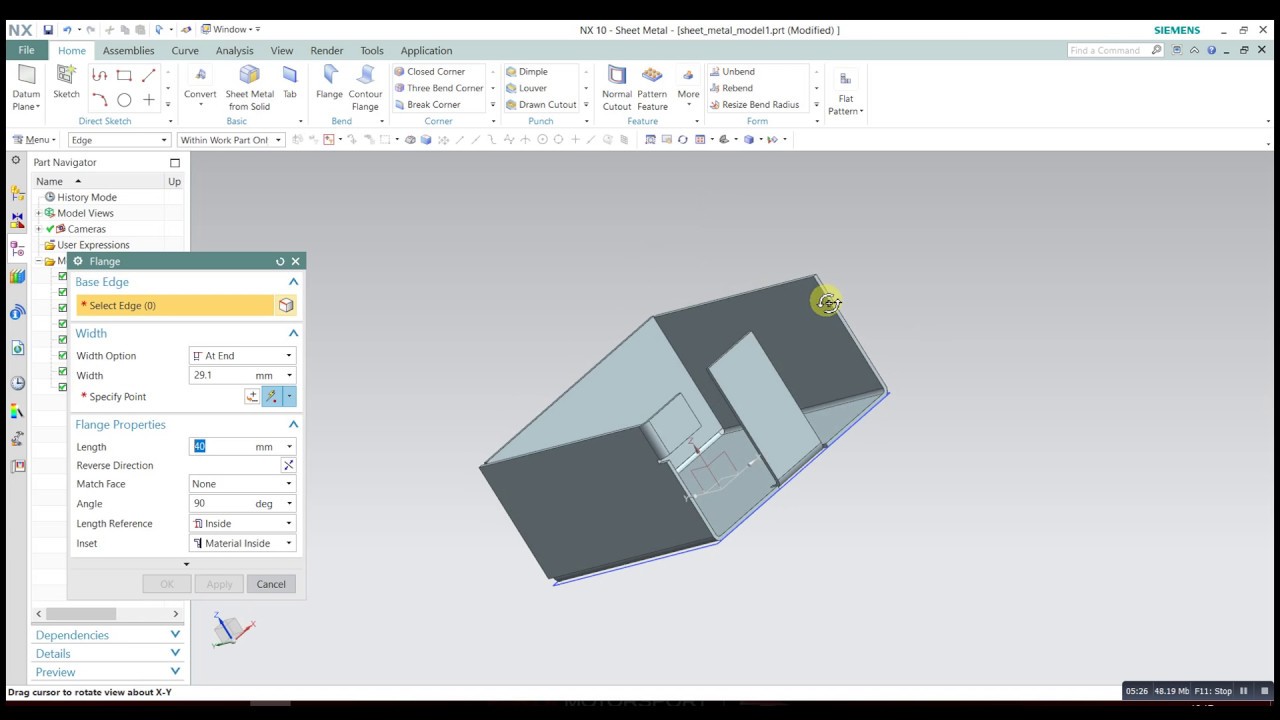Image resolution: width=1280 pixels, height=720 pixels.
Task: Click the Length value field
Action: pyautogui.click(x=220, y=447)
